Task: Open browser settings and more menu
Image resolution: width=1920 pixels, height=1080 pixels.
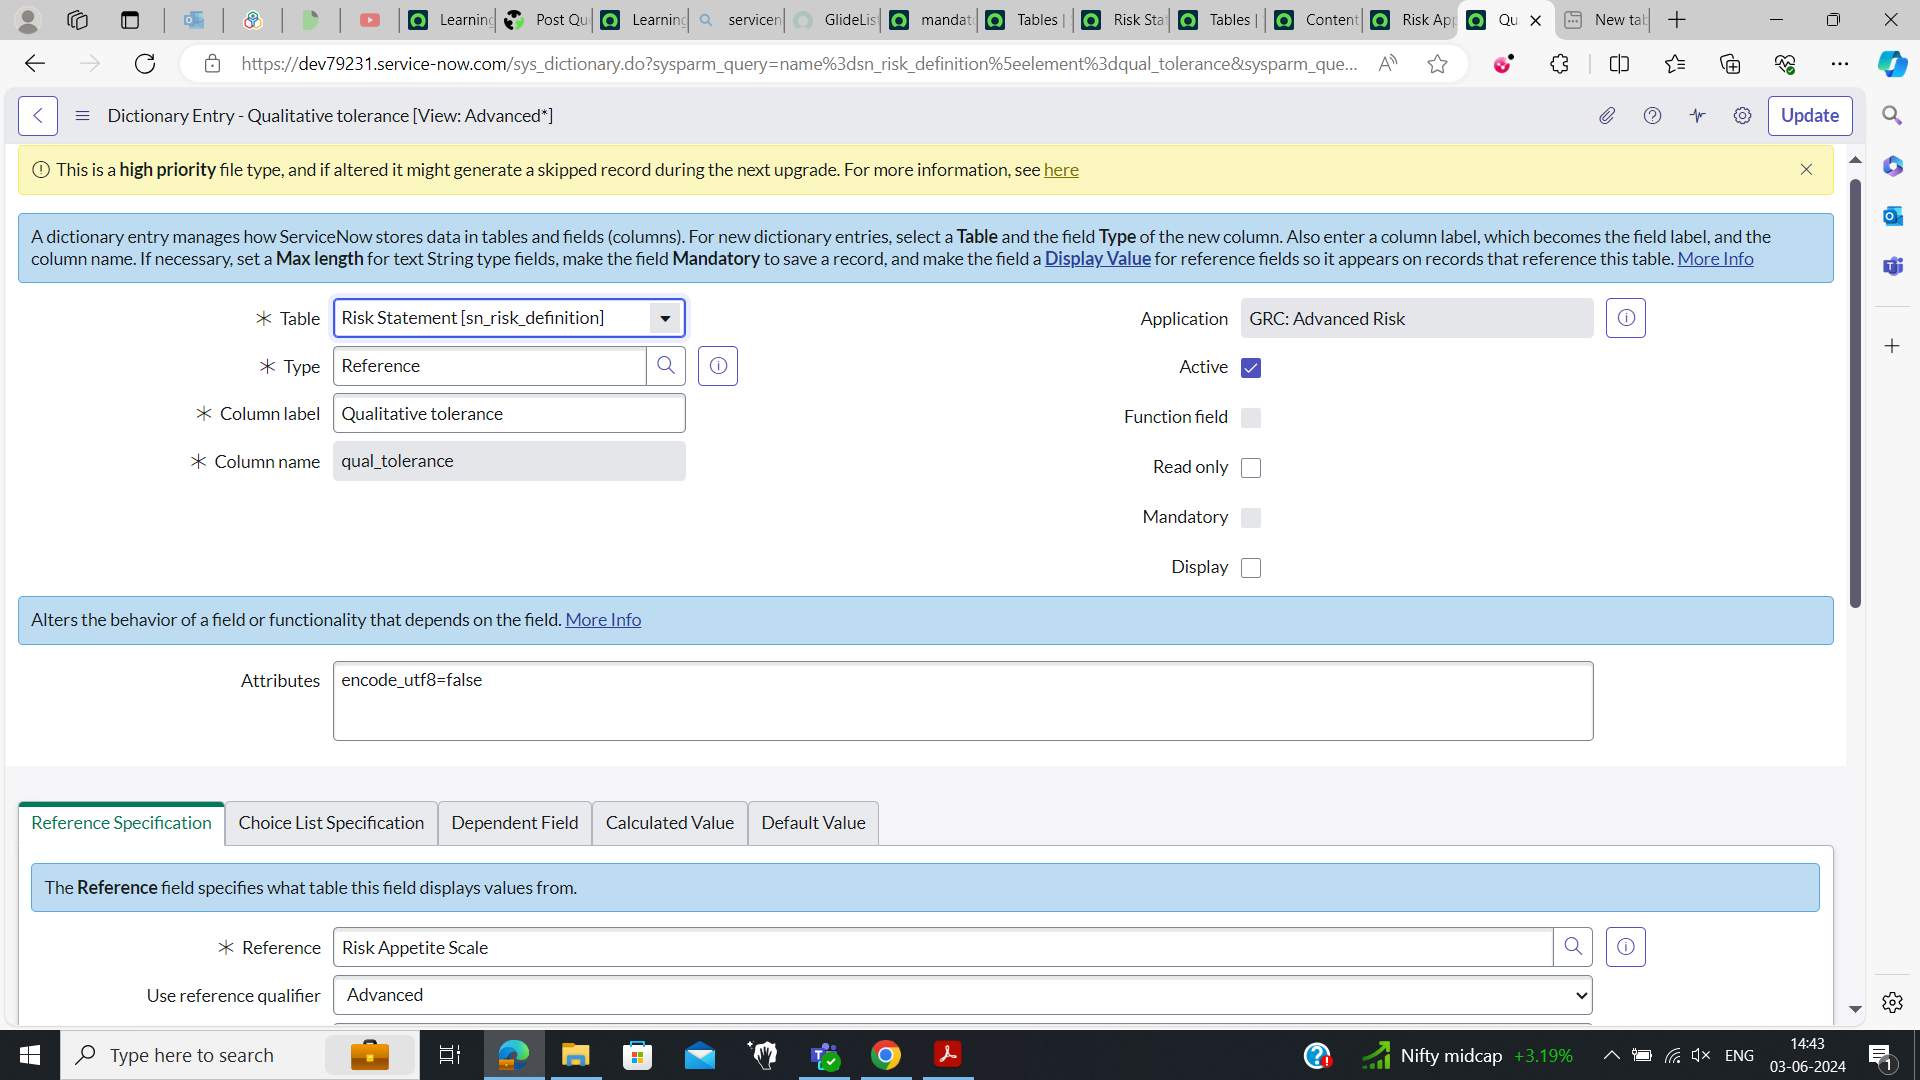Action: pyautogui.click(x=1839, y=64)
